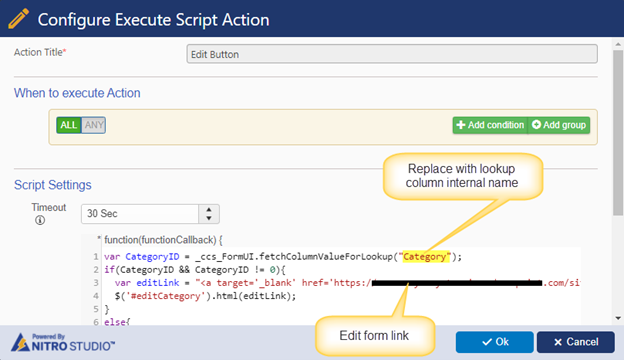Click line 3 editLink in script editor
This screenshot has height=360, width=624.
(x=158, y=283)
